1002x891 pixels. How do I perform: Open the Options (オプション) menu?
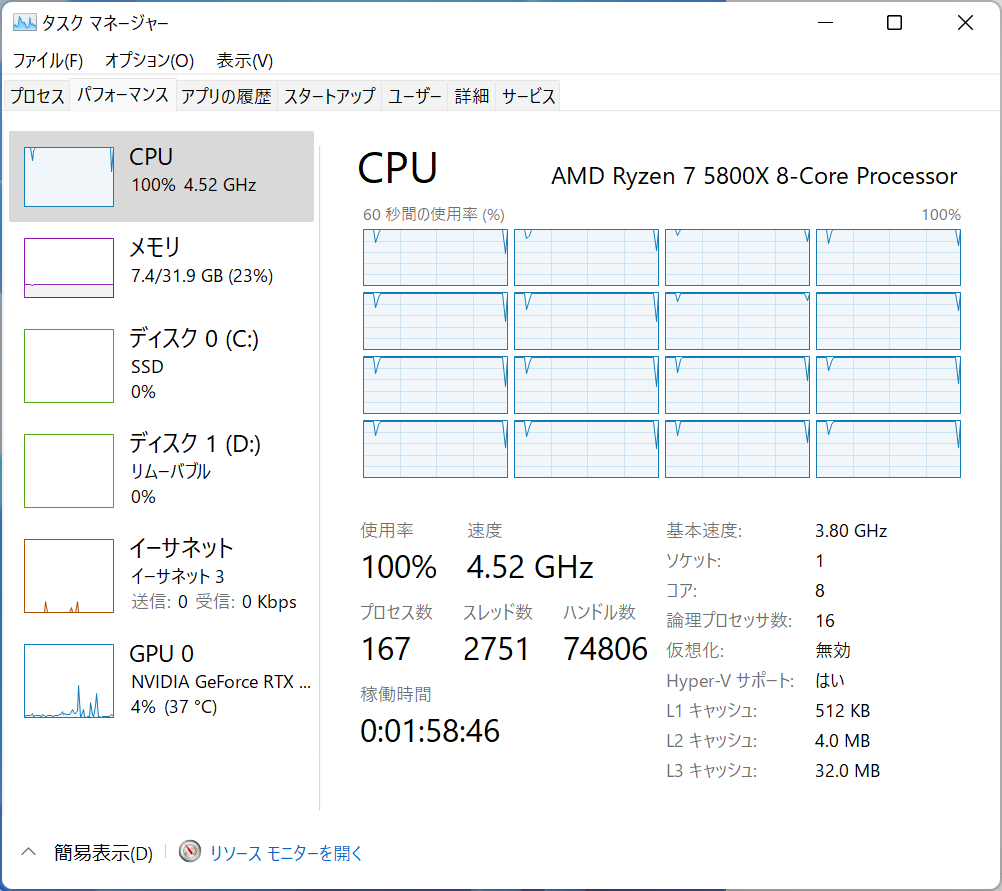pos(149,60)
